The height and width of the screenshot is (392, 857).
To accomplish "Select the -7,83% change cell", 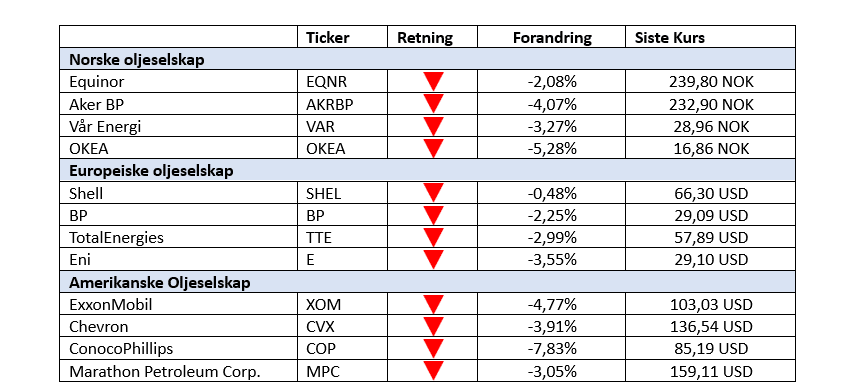I will (x=551, y=349).
